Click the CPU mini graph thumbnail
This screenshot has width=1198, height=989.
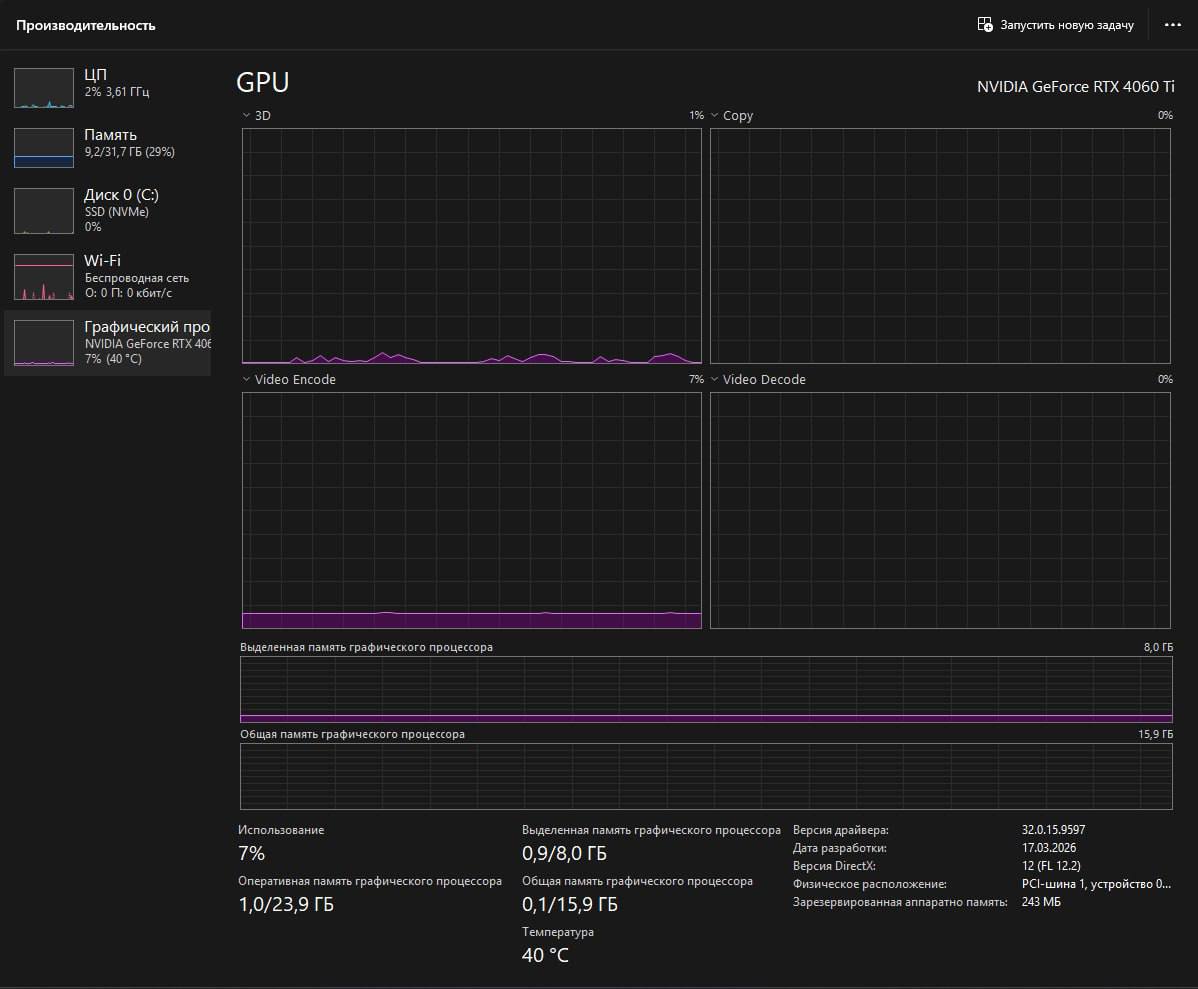[44, 88]
